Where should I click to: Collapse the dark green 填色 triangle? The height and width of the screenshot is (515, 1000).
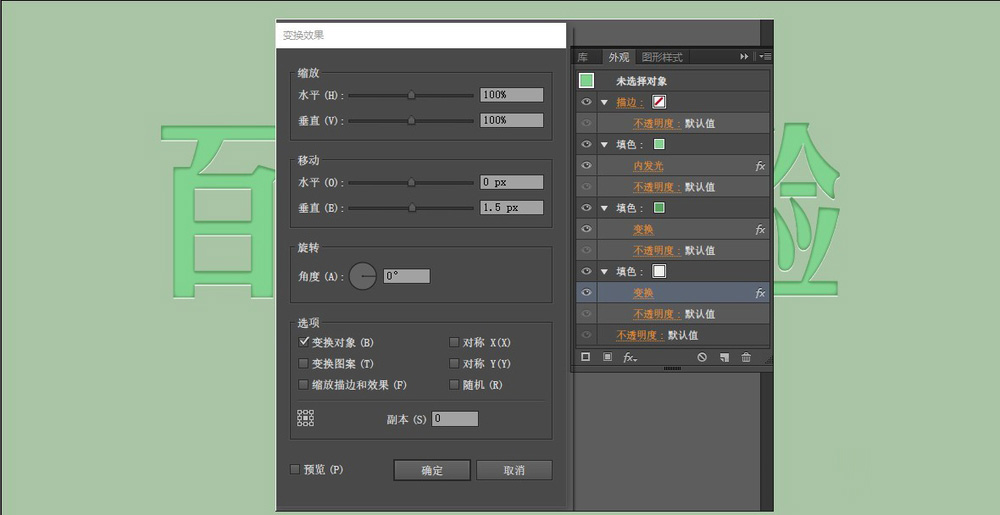[x=605, y=208]
